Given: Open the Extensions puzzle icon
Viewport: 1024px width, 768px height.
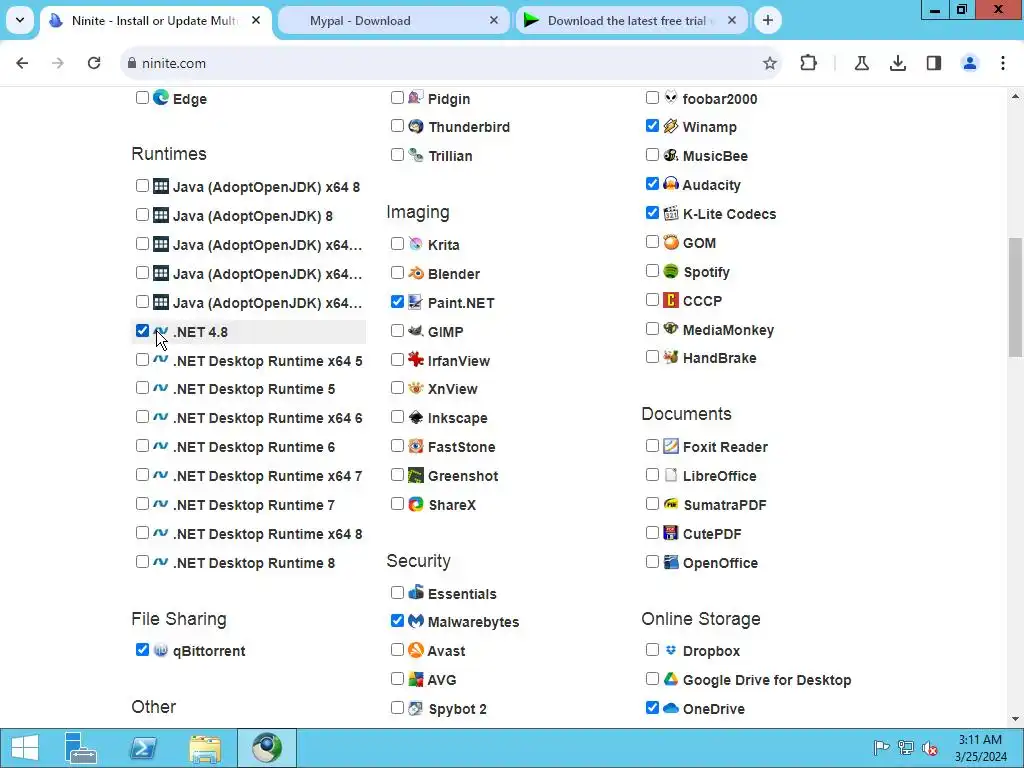Looking at the screenshot, I should pyautogui.click(x=808, y=63).
